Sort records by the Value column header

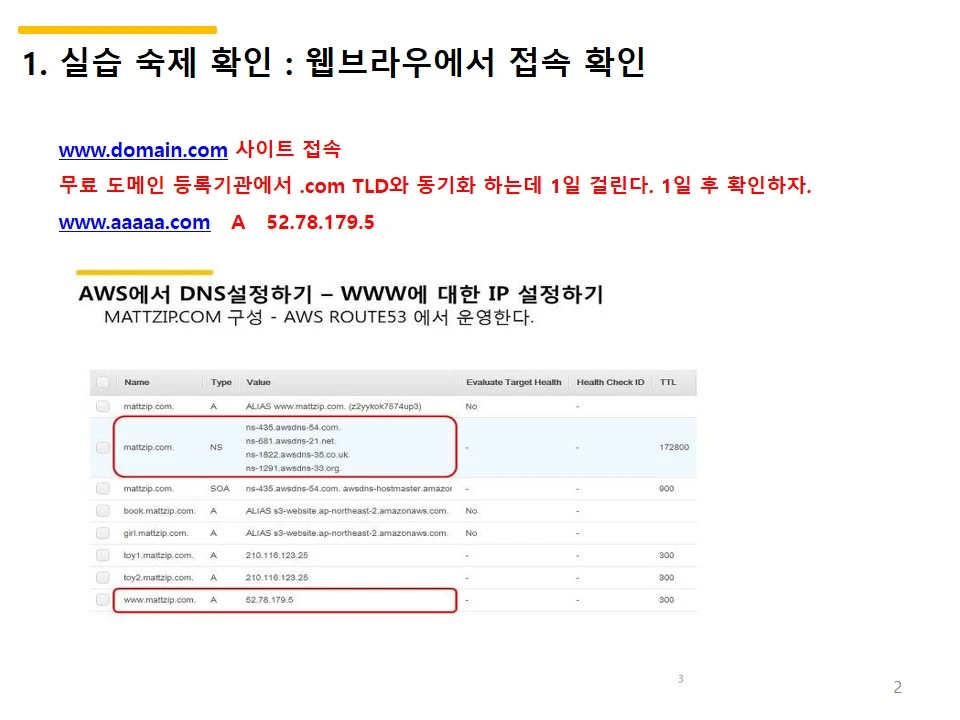[x=260, y=382]
